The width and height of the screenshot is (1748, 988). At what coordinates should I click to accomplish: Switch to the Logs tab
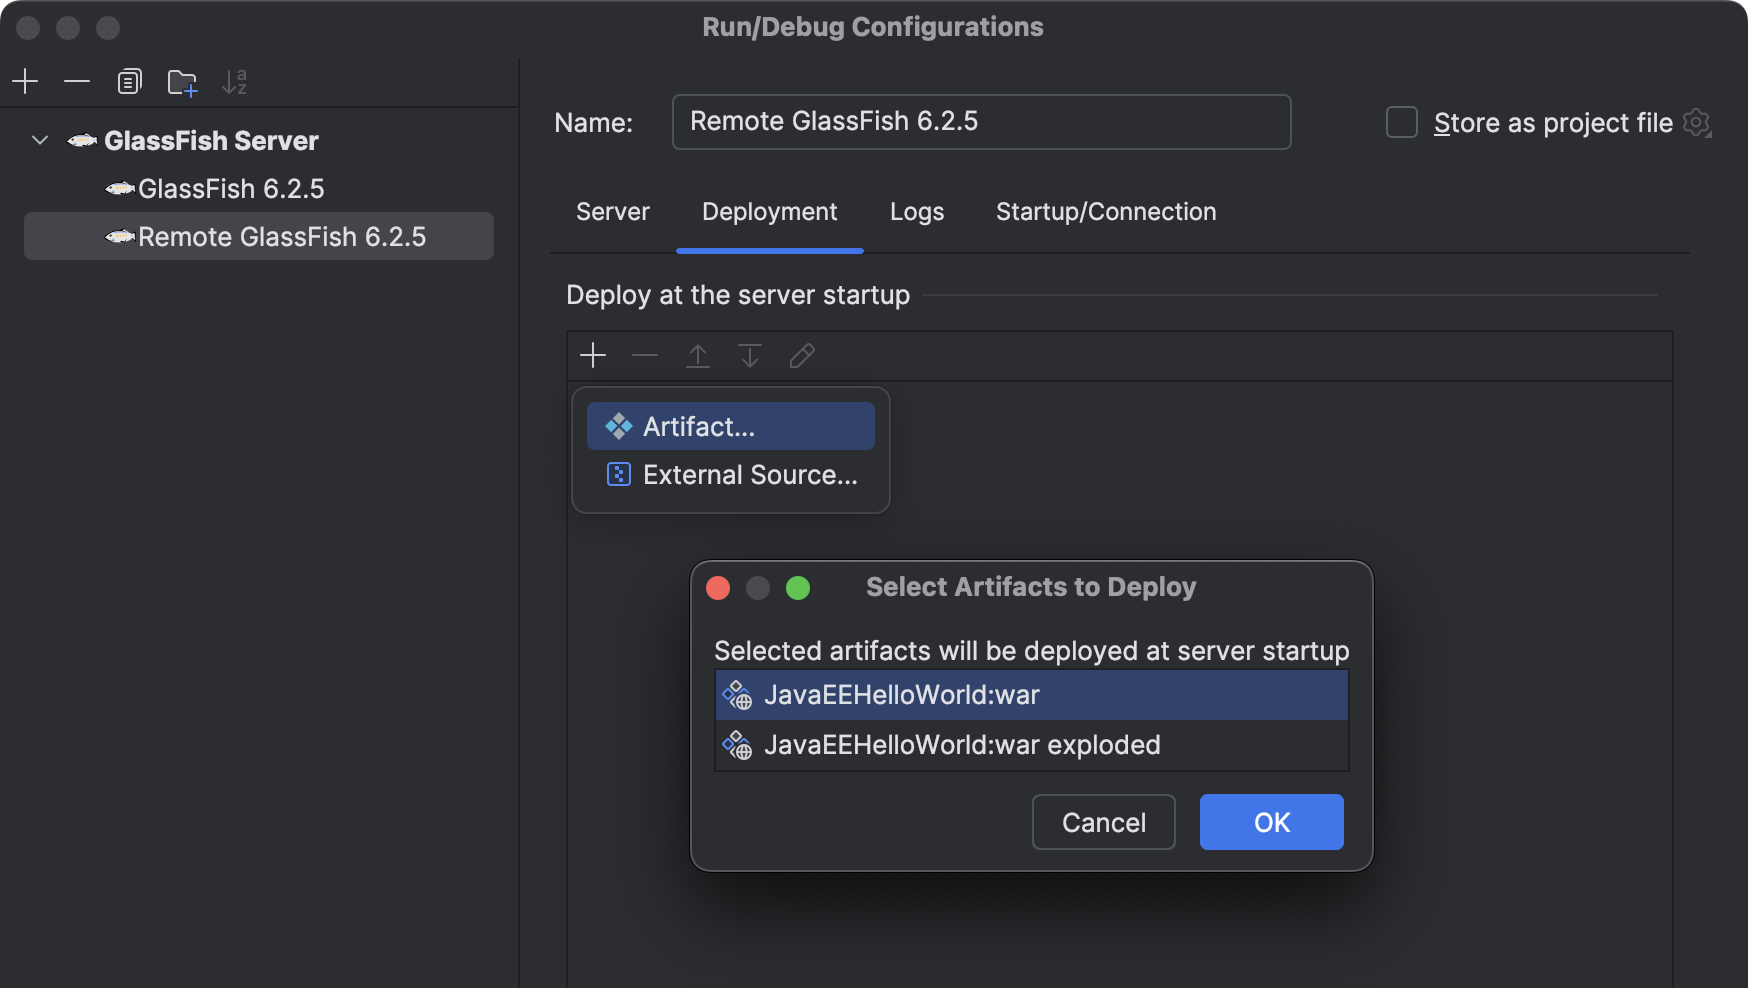click(916, 211)
